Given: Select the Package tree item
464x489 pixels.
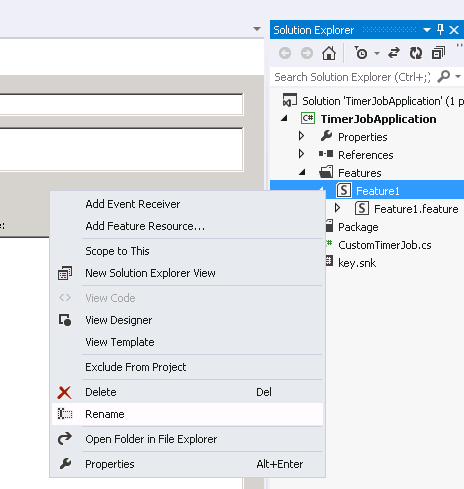Looking at the screenshot, I should click(358, 227).
